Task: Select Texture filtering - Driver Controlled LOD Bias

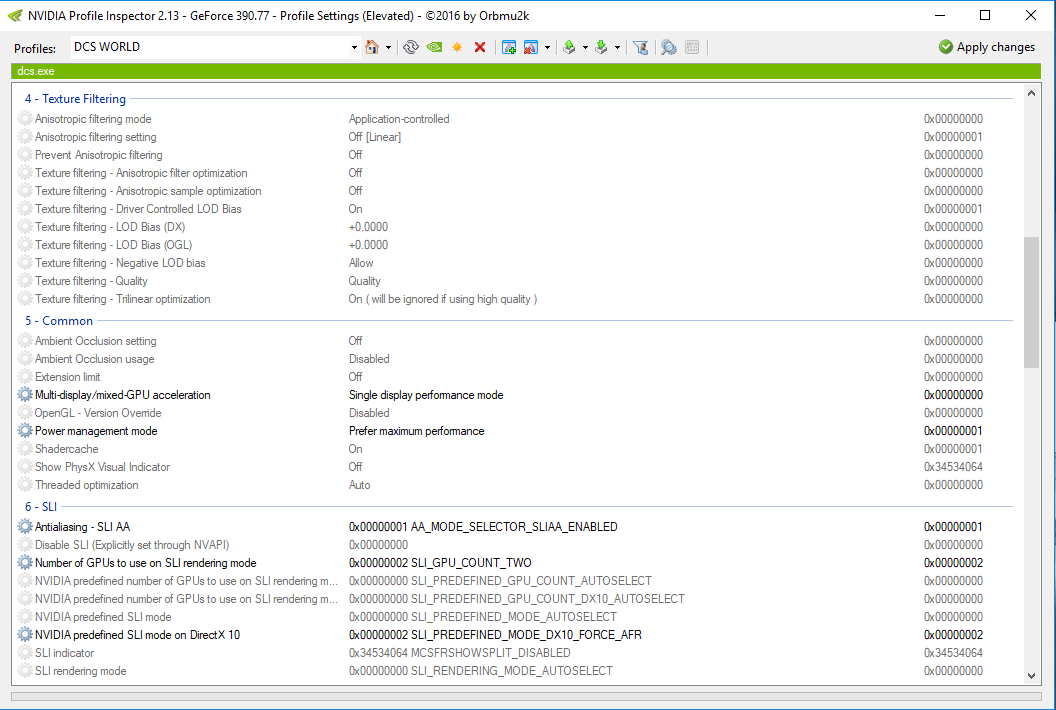Action: [x=515, y=209]
